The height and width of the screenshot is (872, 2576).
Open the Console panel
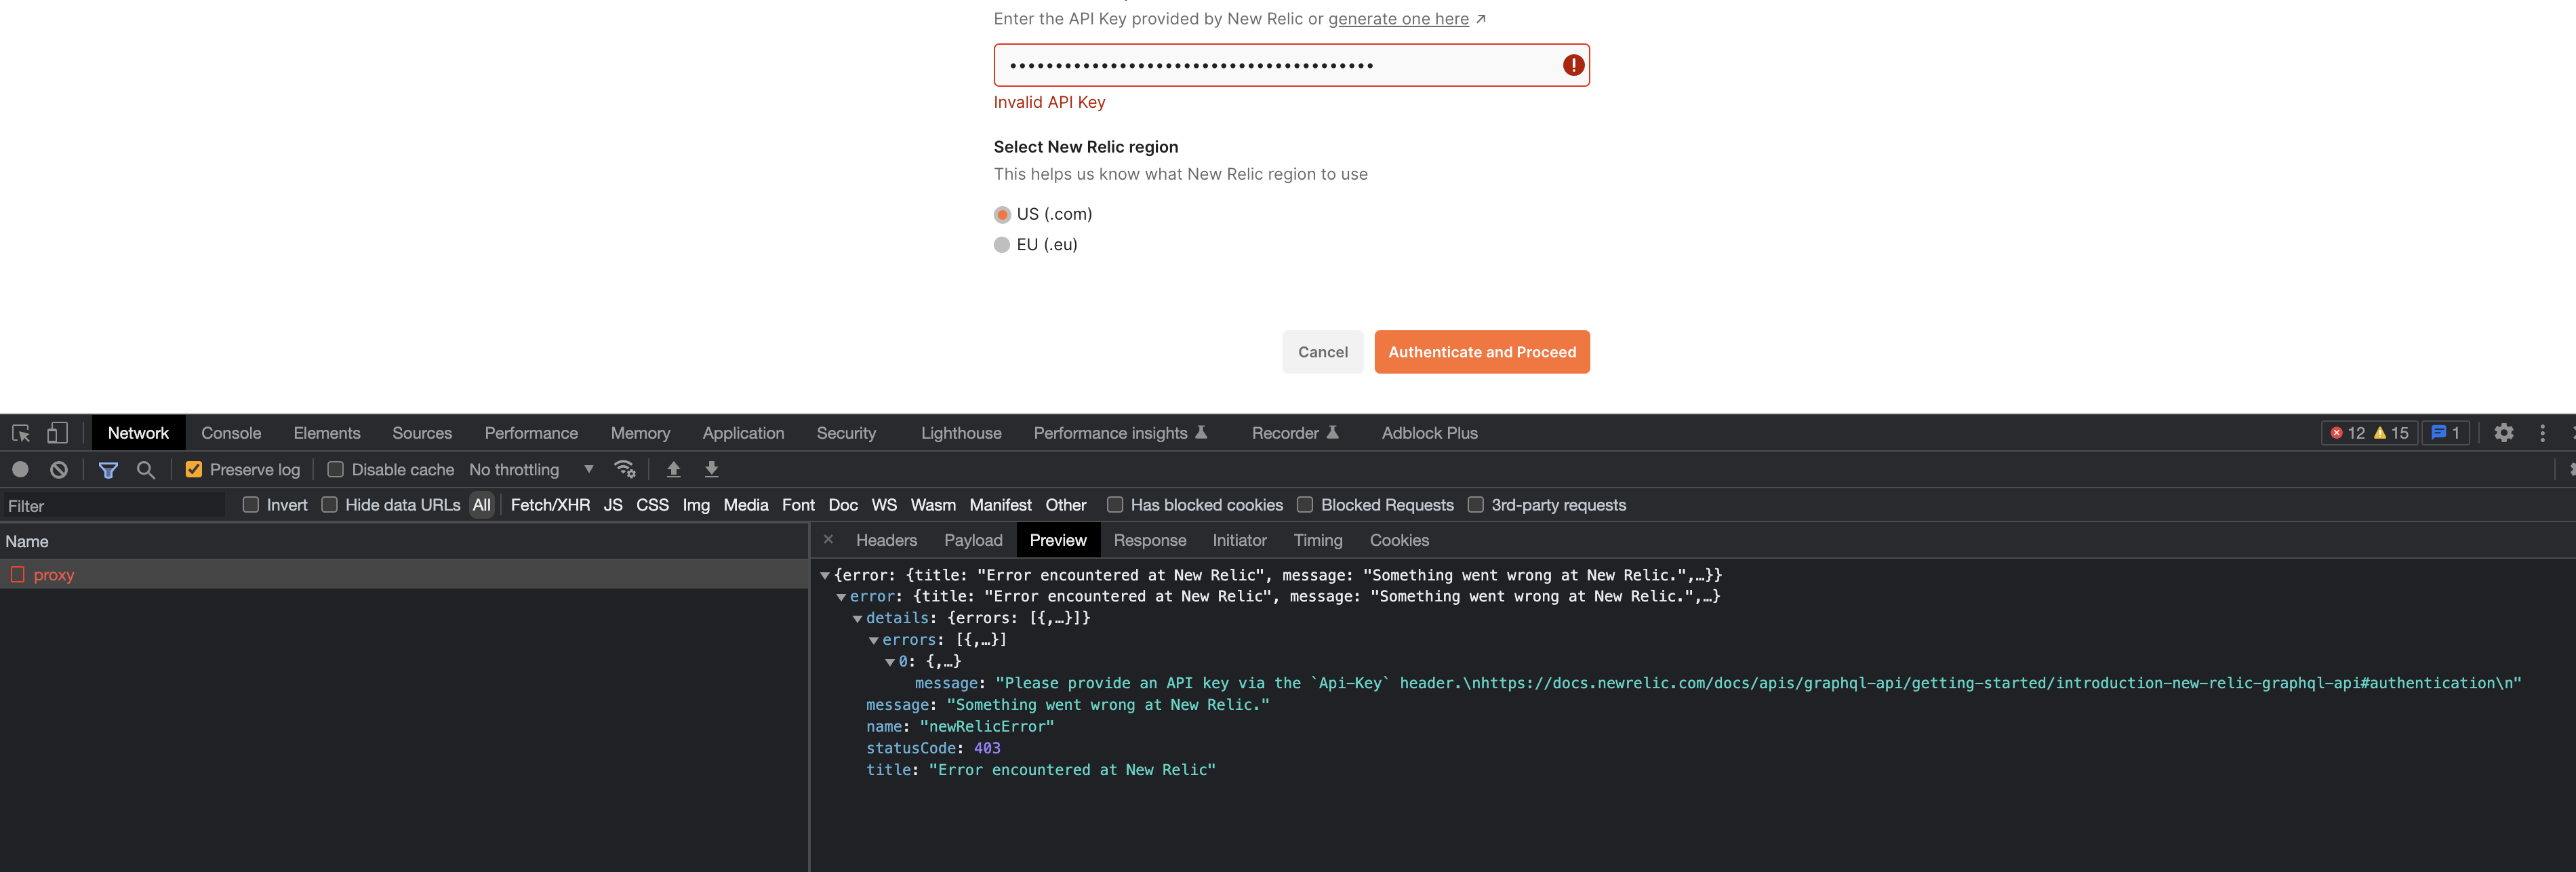[231, 432]
